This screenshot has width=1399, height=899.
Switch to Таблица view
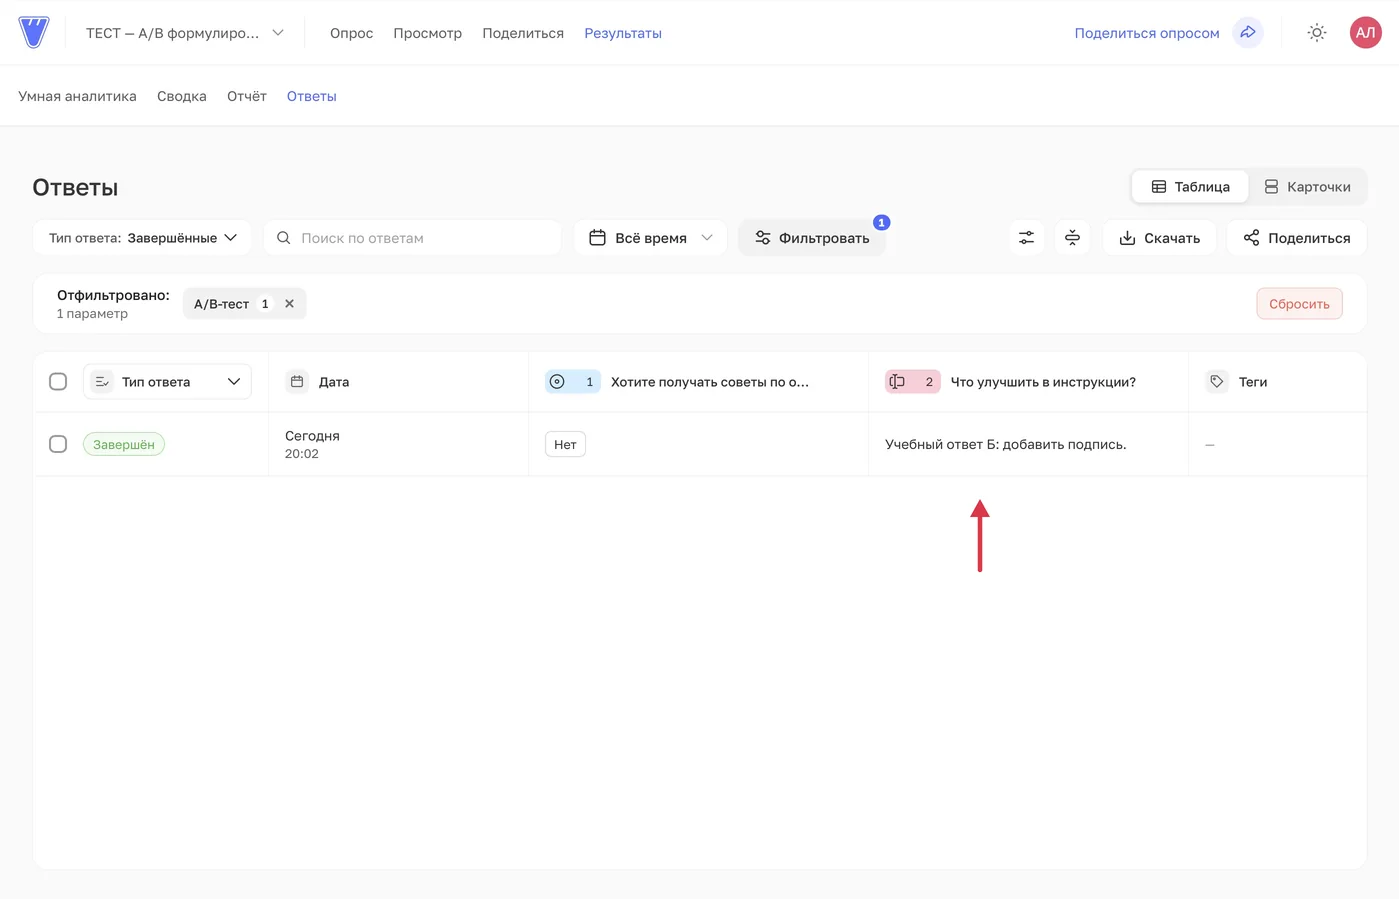coord(1190,187)
